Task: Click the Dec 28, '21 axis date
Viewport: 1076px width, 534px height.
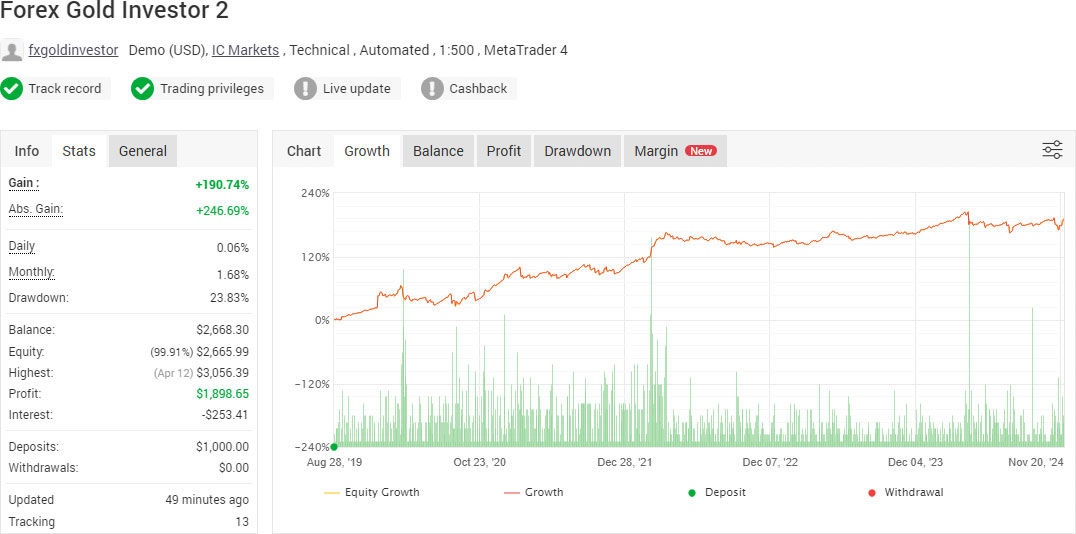Action: 625,463
